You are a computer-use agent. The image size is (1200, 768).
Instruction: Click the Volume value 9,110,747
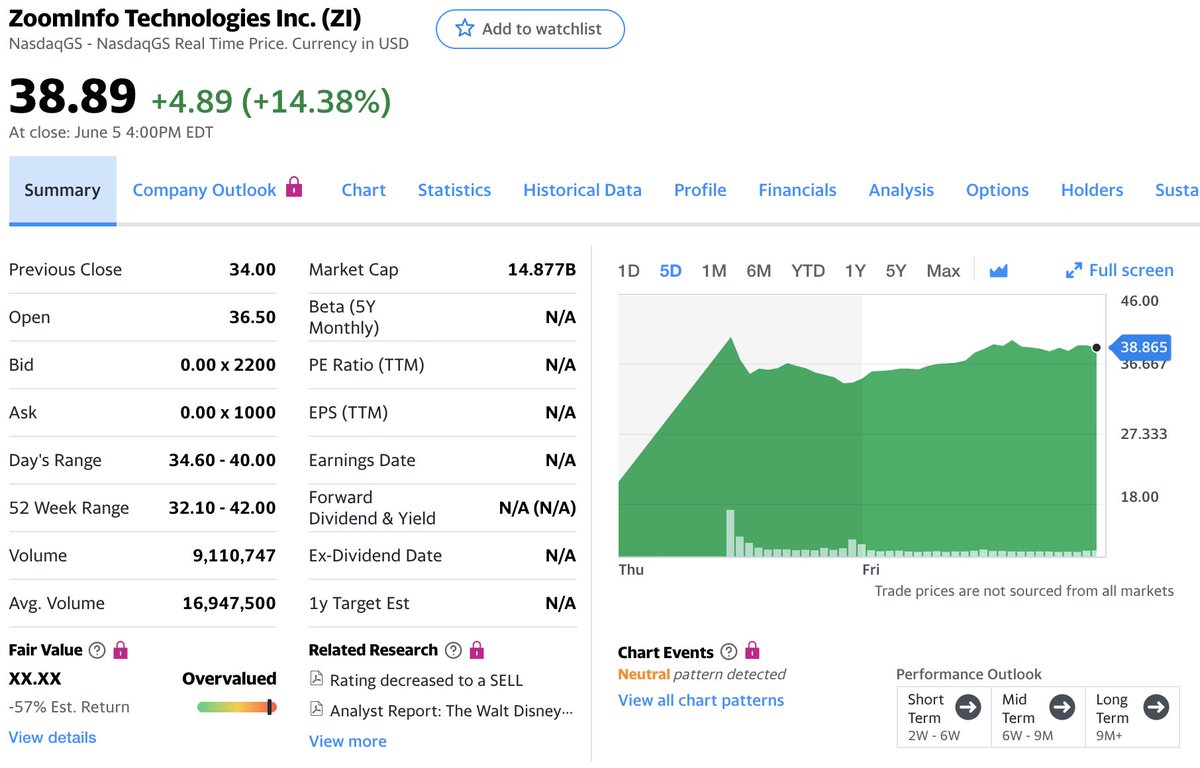coord(234,555)
